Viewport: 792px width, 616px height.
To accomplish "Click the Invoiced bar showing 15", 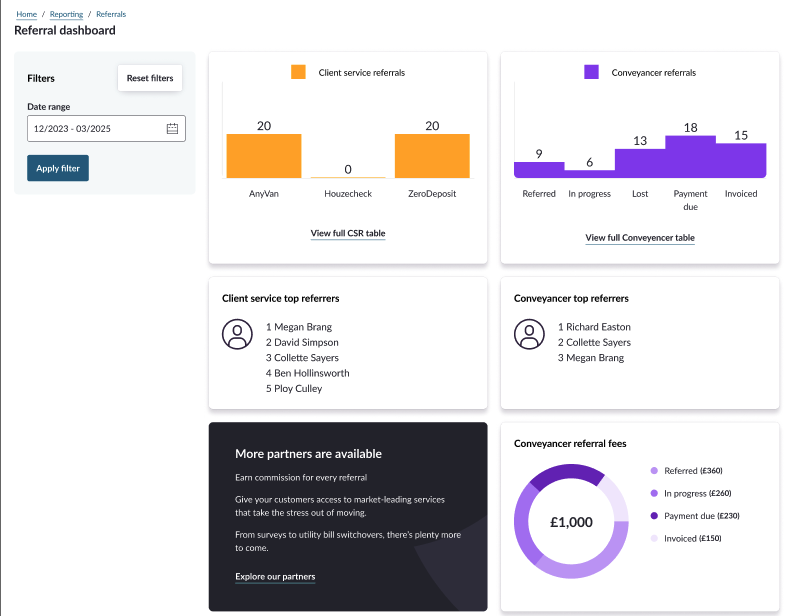I will [x=741, y=161].
